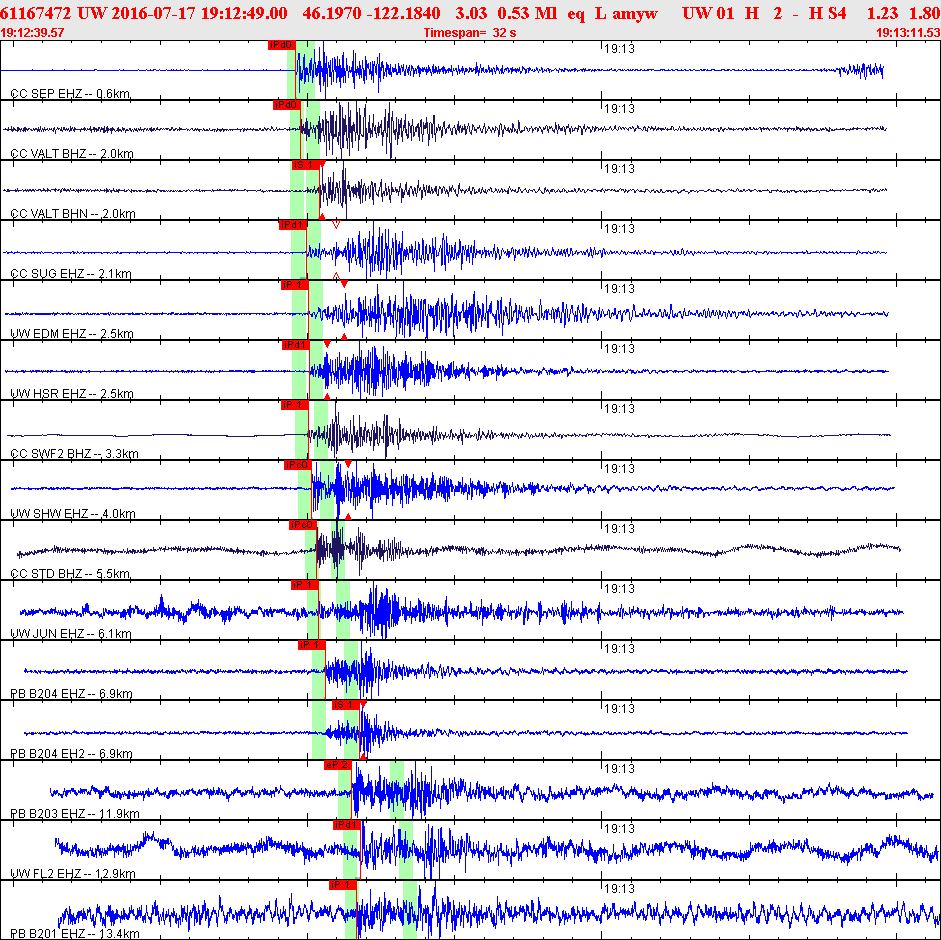Click the event ID 61167472 in the header

tap(36, 13)
